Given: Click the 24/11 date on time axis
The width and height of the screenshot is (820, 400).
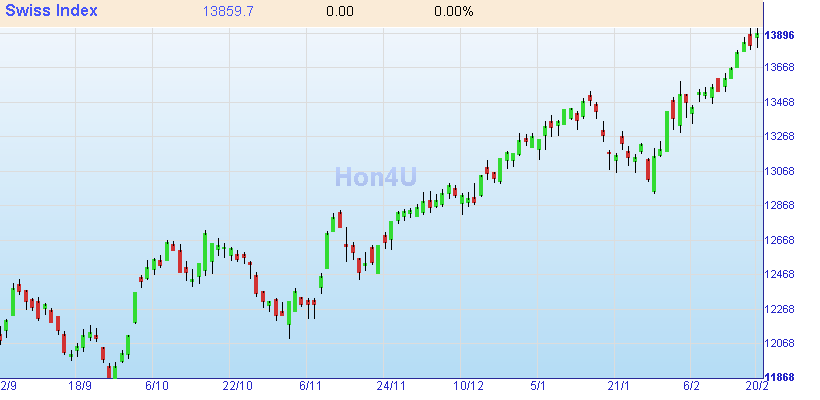Looking at the screenshot, I should (x=390, y=386).
